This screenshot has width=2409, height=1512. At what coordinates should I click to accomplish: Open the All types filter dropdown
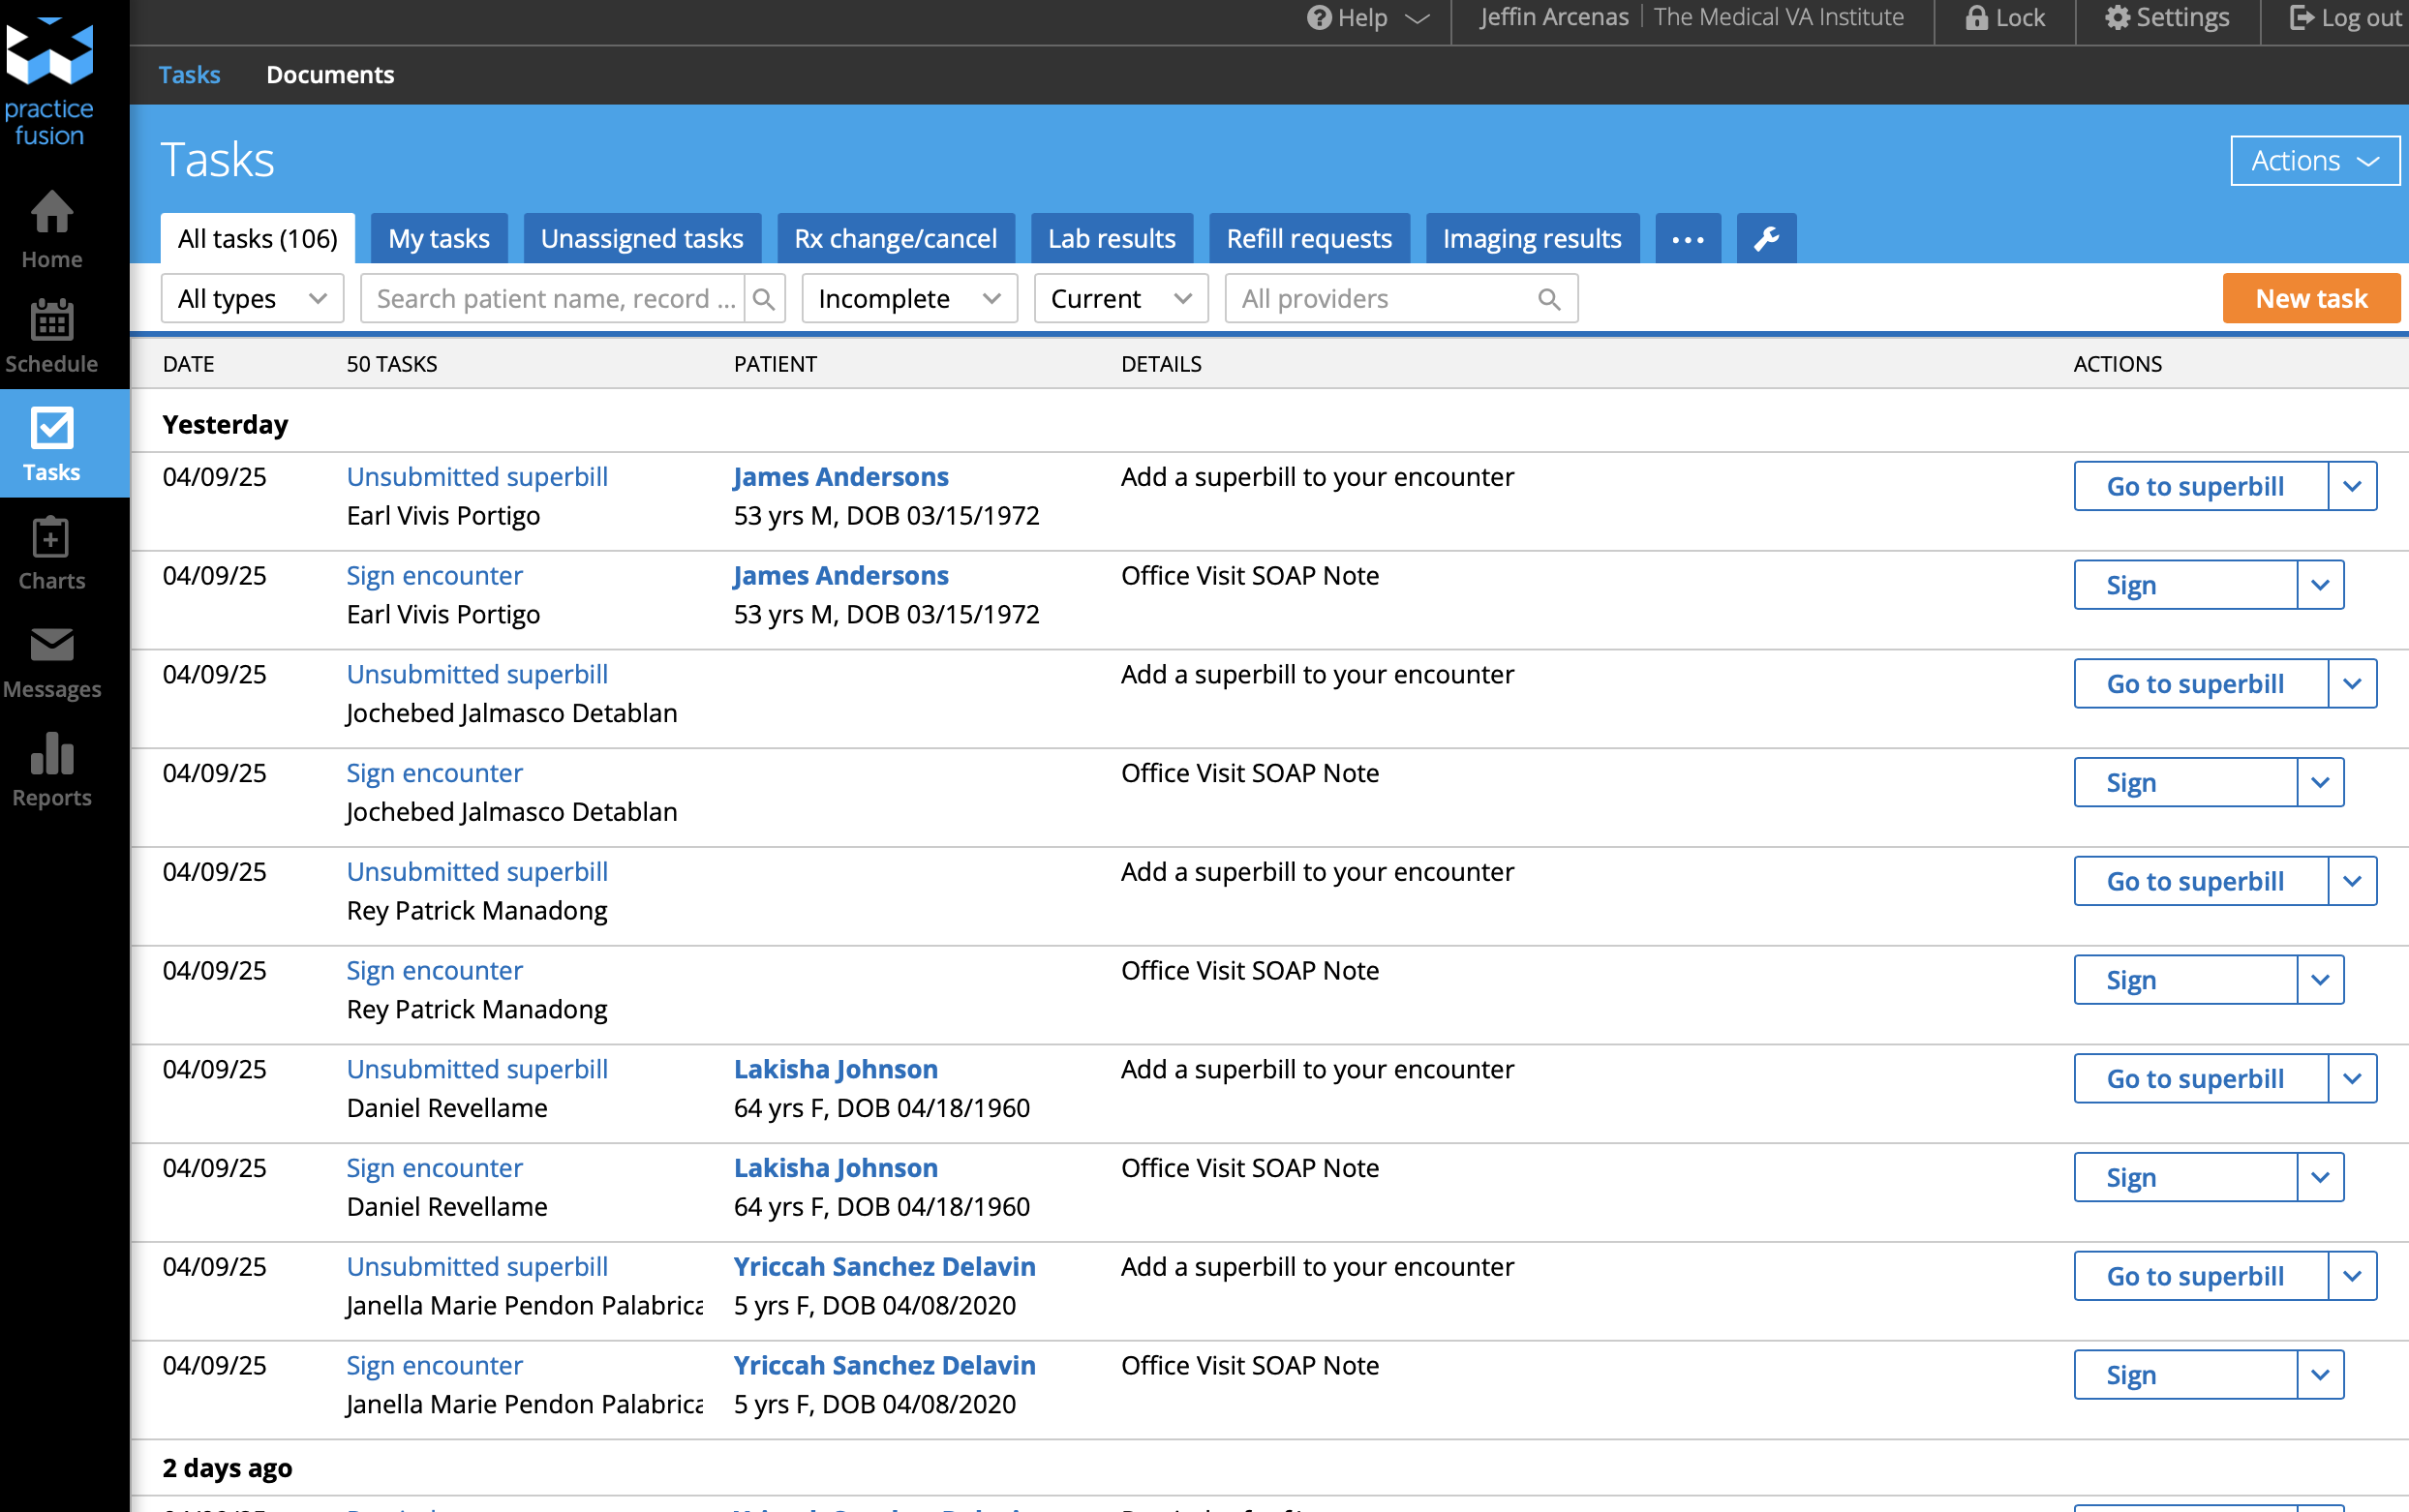(252, 299)
